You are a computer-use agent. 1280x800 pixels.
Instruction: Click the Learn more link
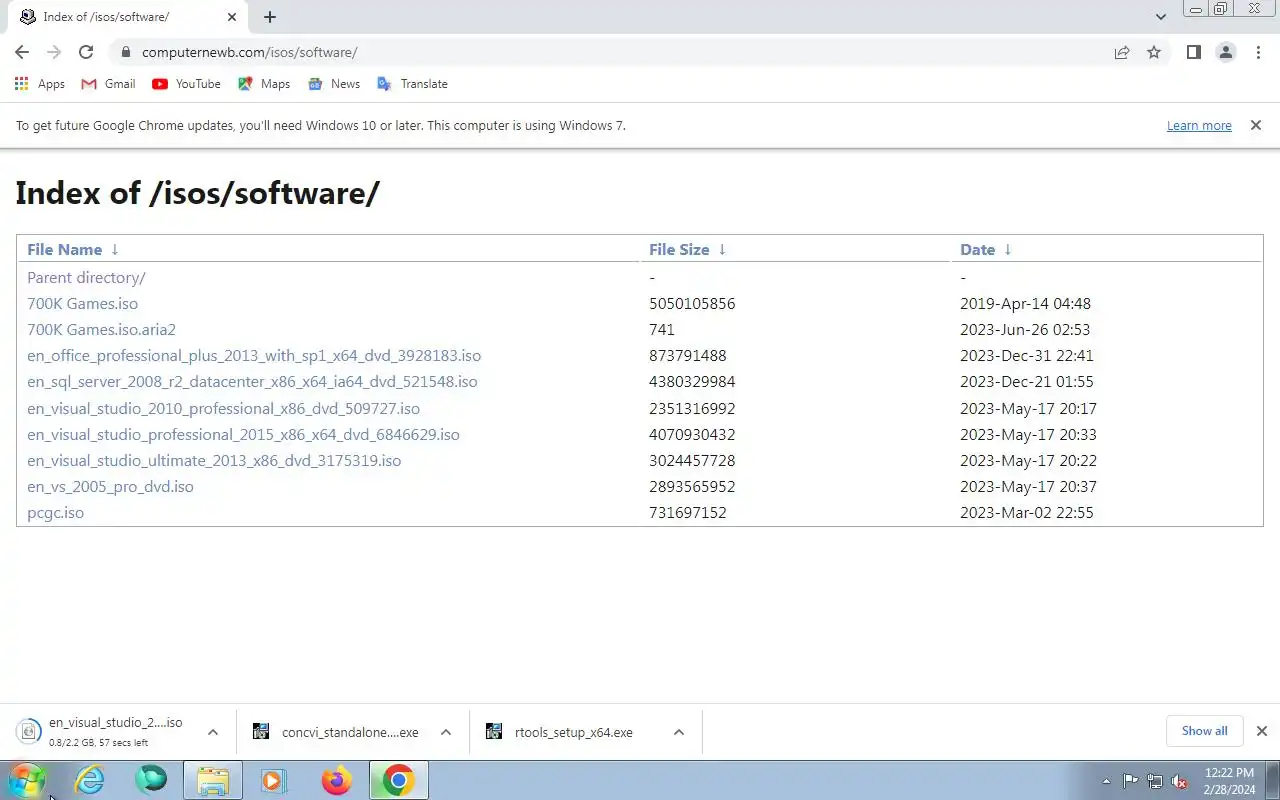(x=1199, y=126)
